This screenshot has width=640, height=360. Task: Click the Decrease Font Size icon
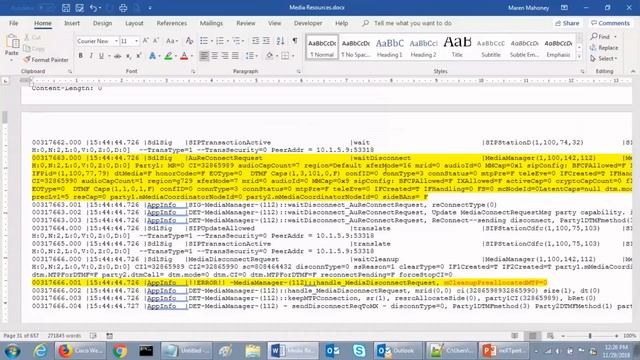(156, 40)
